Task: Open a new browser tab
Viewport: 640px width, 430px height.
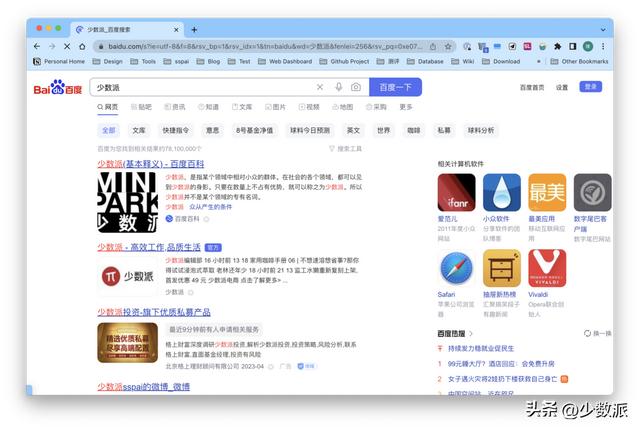Action: point(194,30)
